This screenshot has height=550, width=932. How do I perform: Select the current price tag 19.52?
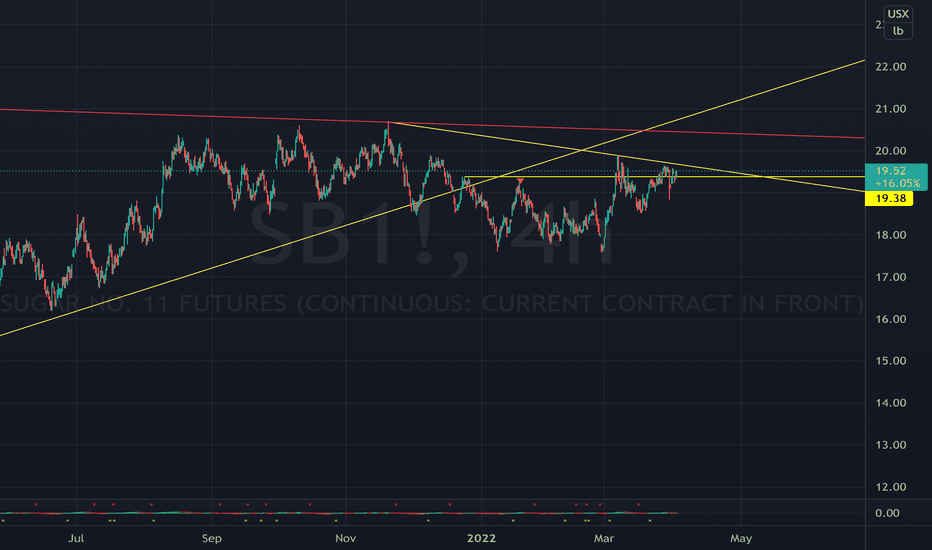pos(896,177)
